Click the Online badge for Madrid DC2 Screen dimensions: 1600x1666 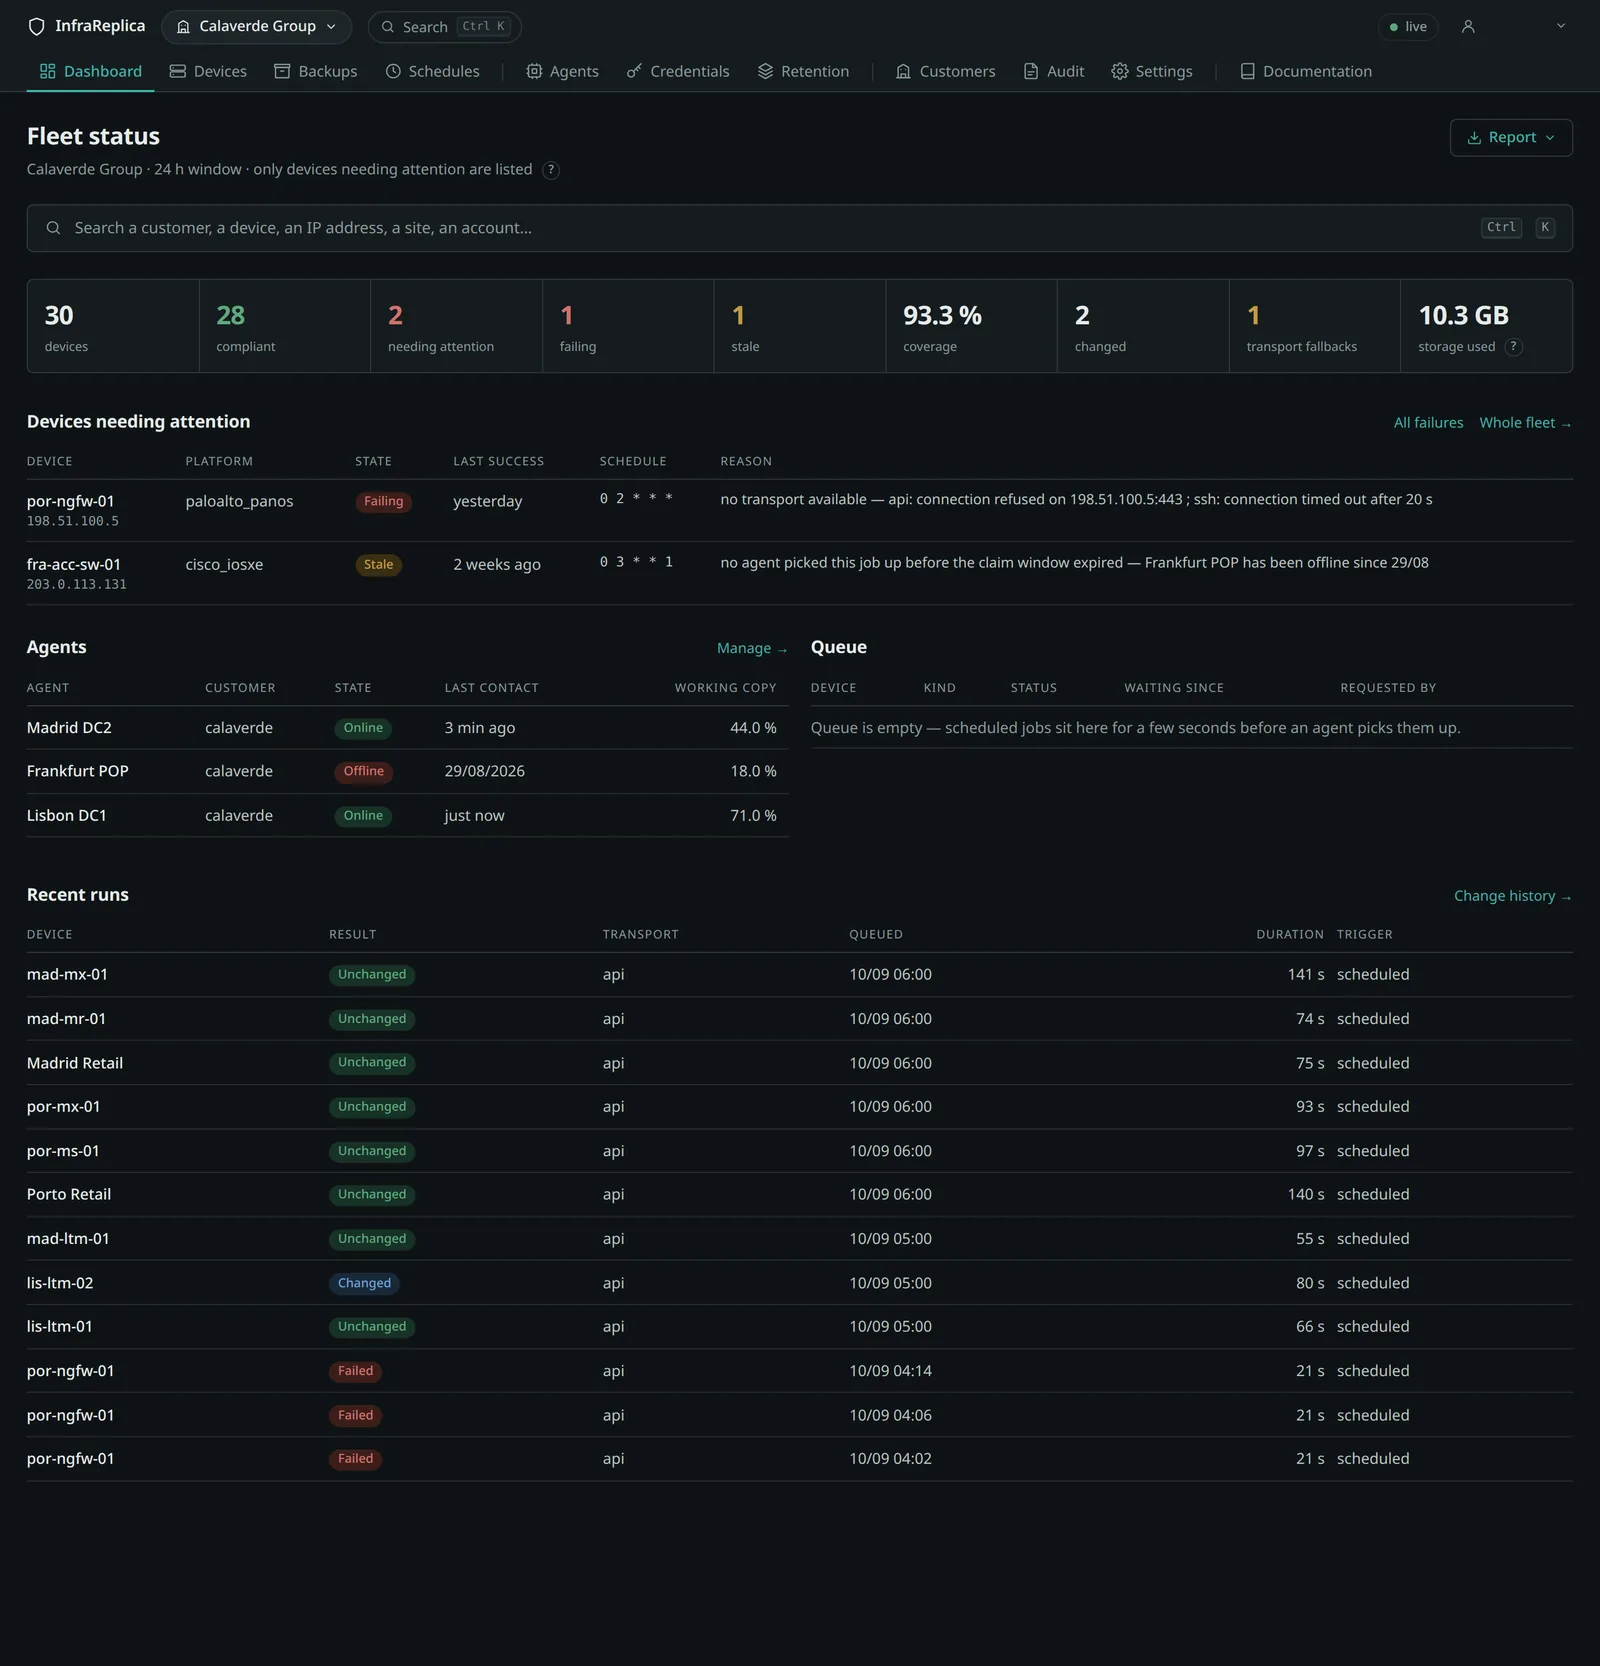[363, 728]
